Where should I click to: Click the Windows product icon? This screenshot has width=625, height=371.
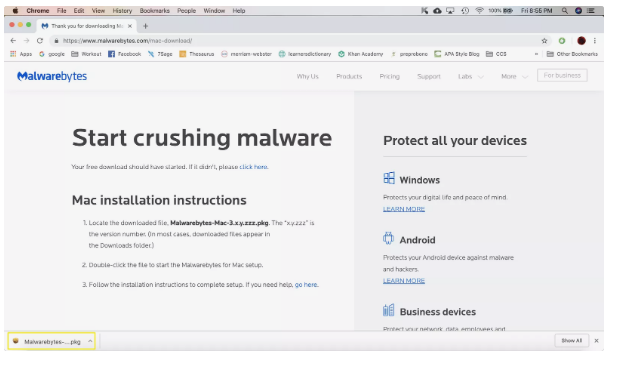(389, 178)
